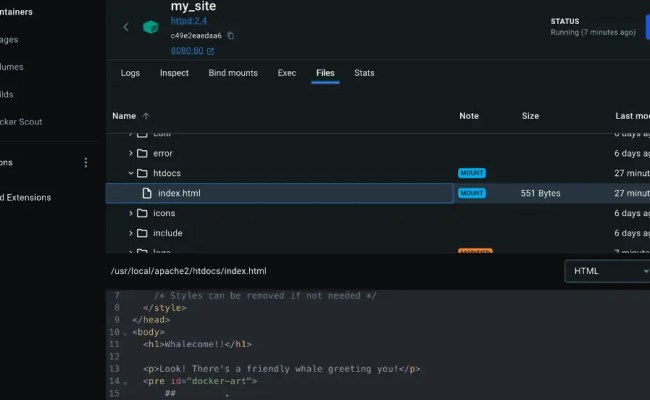Click MOUNT badge on index.html row
The image size is (650, 400).
click(x=472, y=193)
